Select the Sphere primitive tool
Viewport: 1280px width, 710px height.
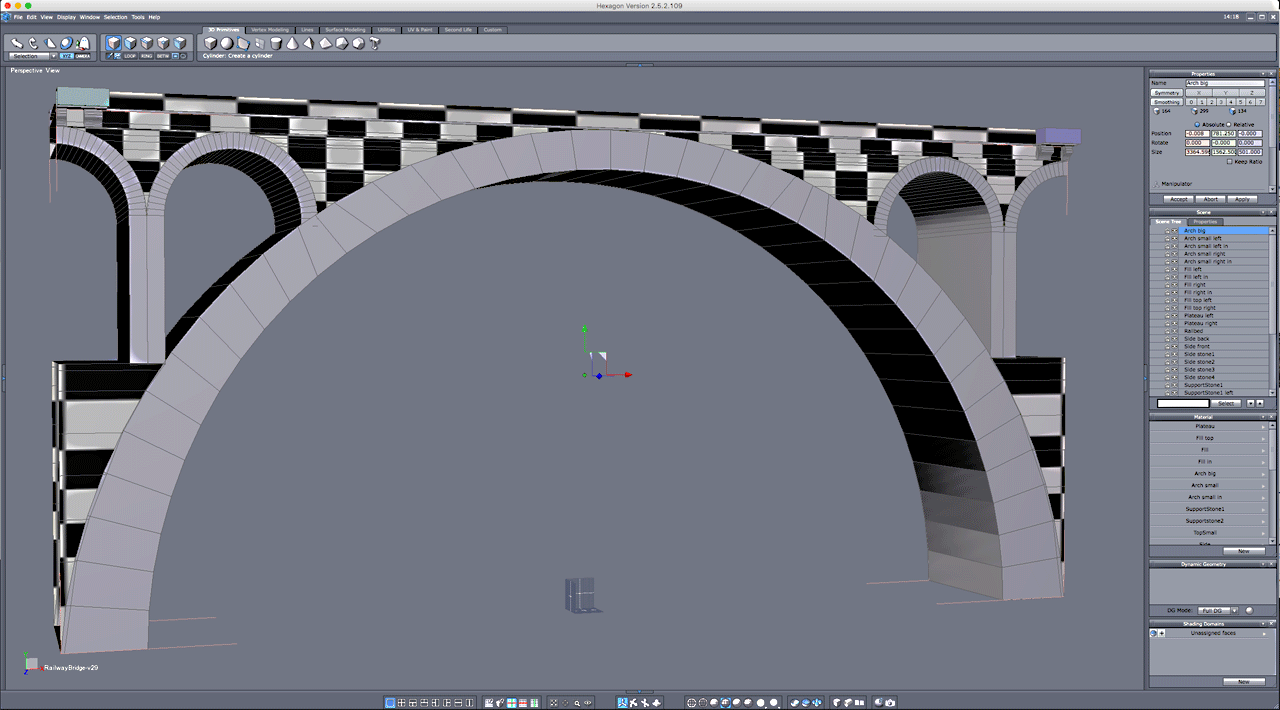227,43
